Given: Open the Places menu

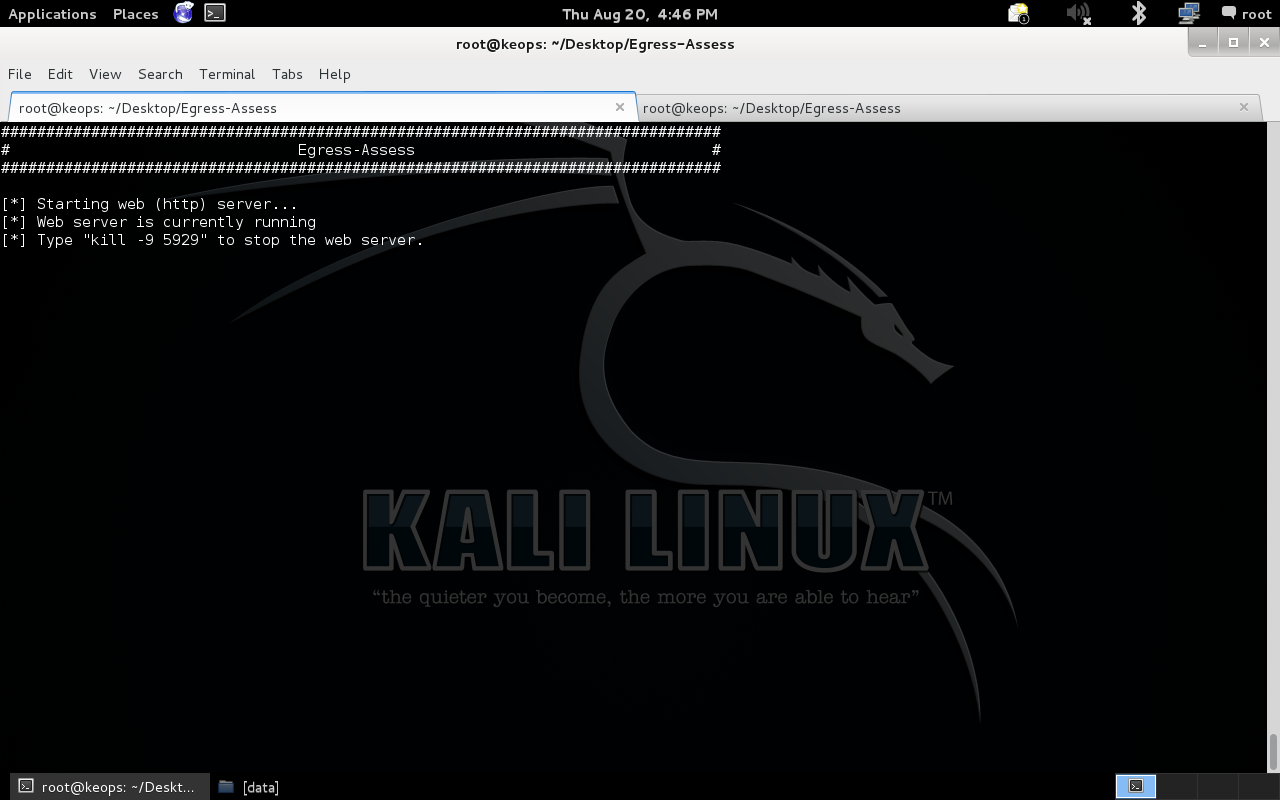Looking at the screenshot, I should coord(136,14).
